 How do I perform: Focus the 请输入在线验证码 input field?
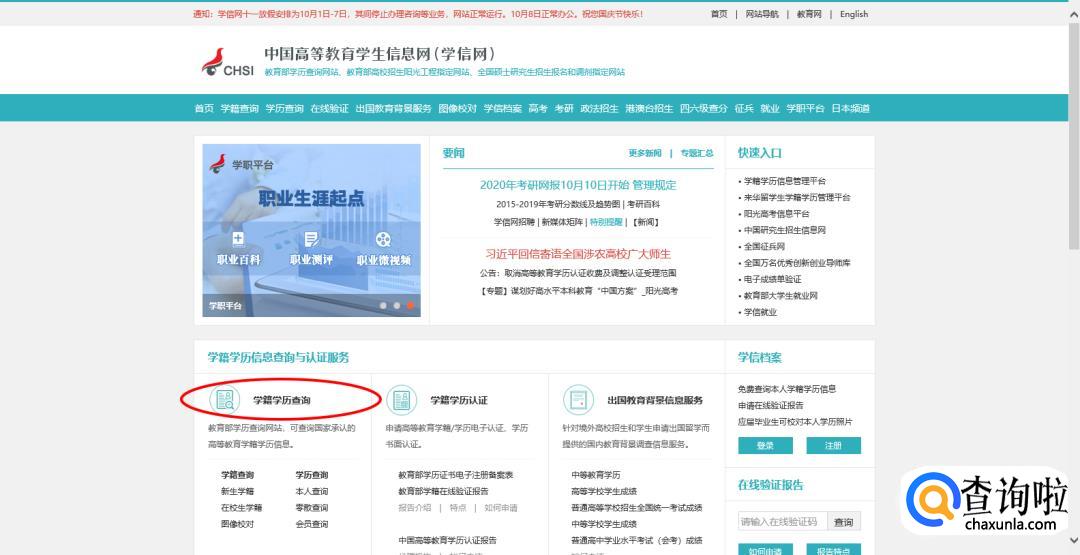coord(782,522)
